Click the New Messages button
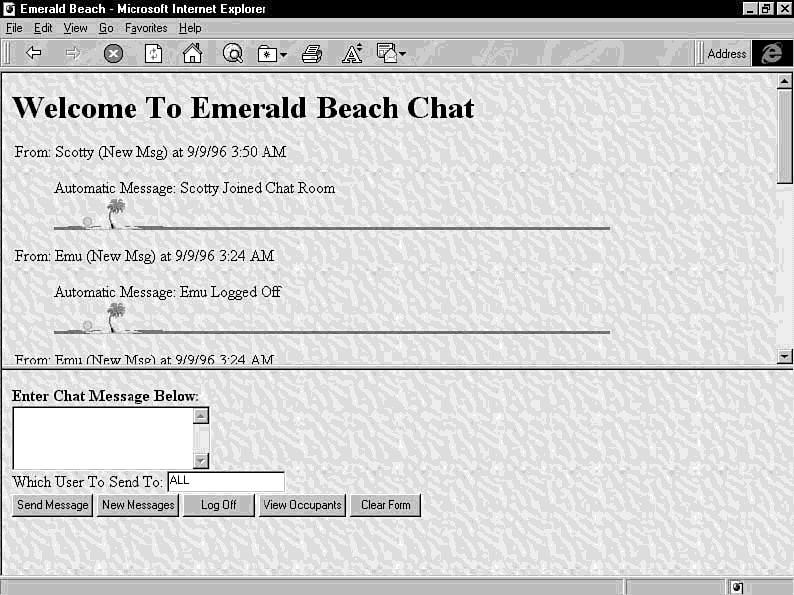 pyautogui.click(x=138, y=505)
